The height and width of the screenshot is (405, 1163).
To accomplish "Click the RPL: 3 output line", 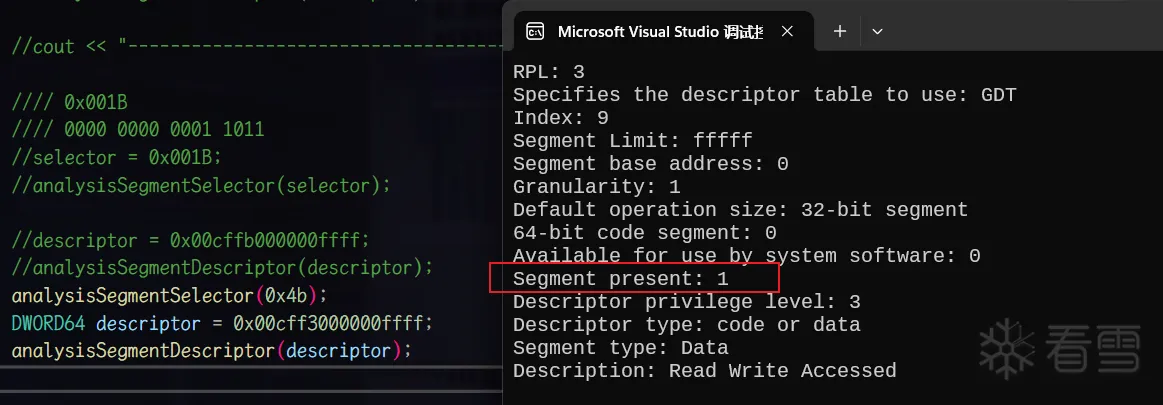I will (549, 72).
